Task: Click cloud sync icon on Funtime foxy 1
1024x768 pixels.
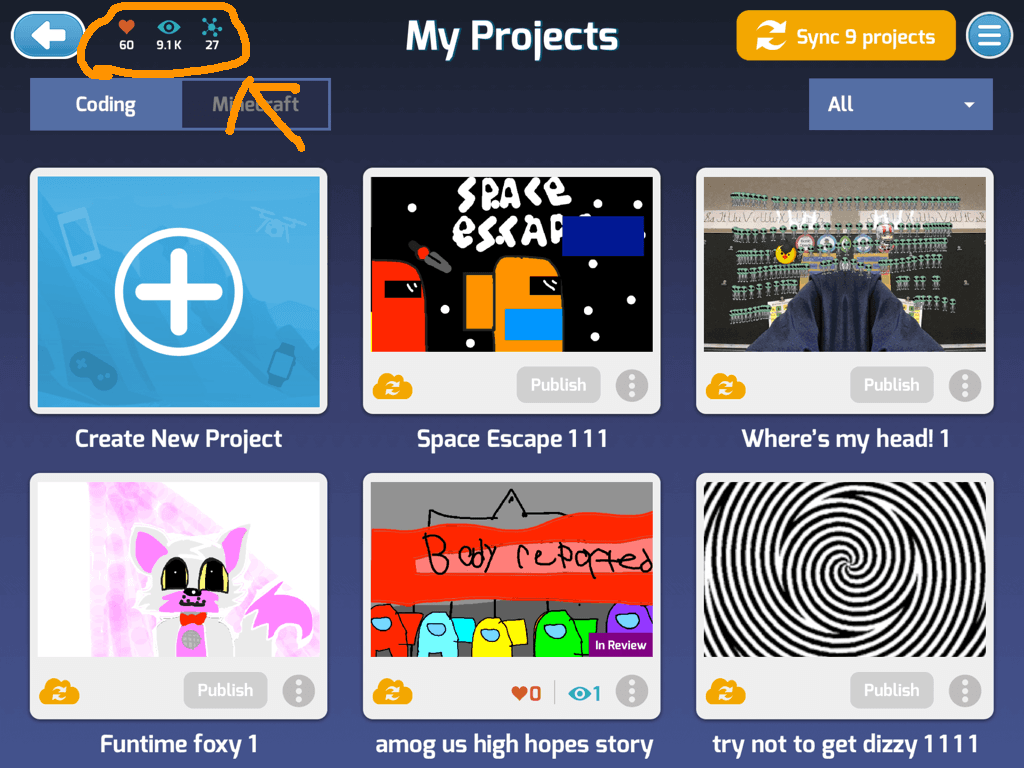Action: (59, 692)
